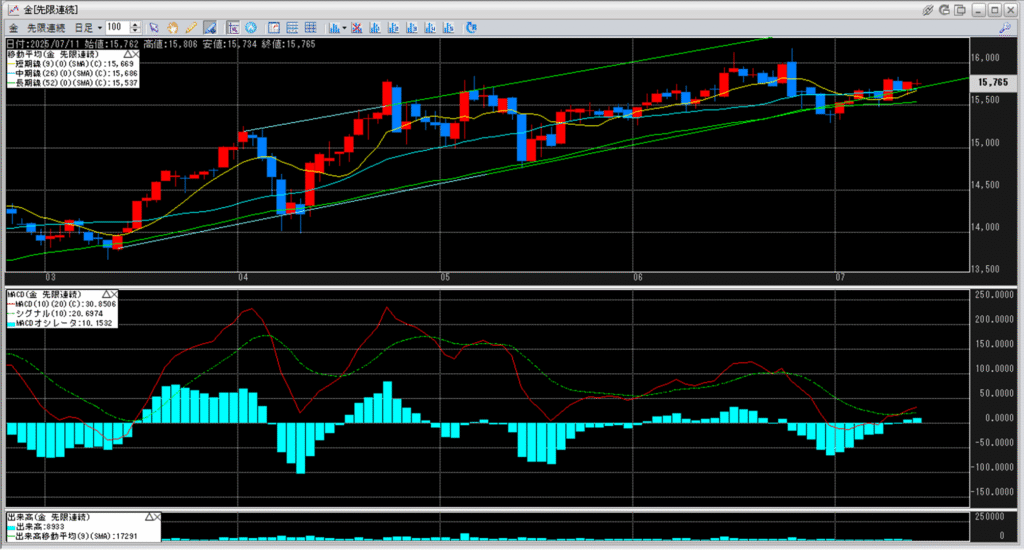Activate the hand pan tool
The width and height of the screenshot is (1024, 550).
172,27
